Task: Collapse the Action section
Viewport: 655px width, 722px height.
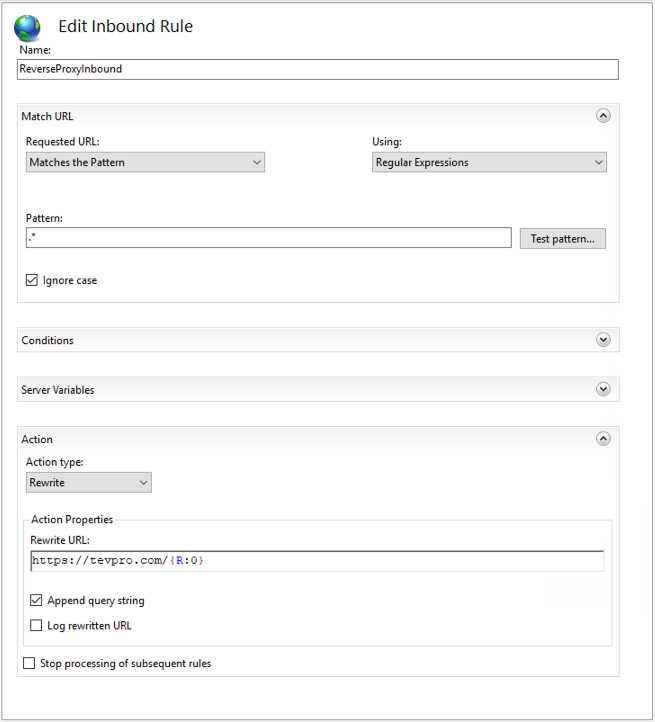Action: point(603,439)
